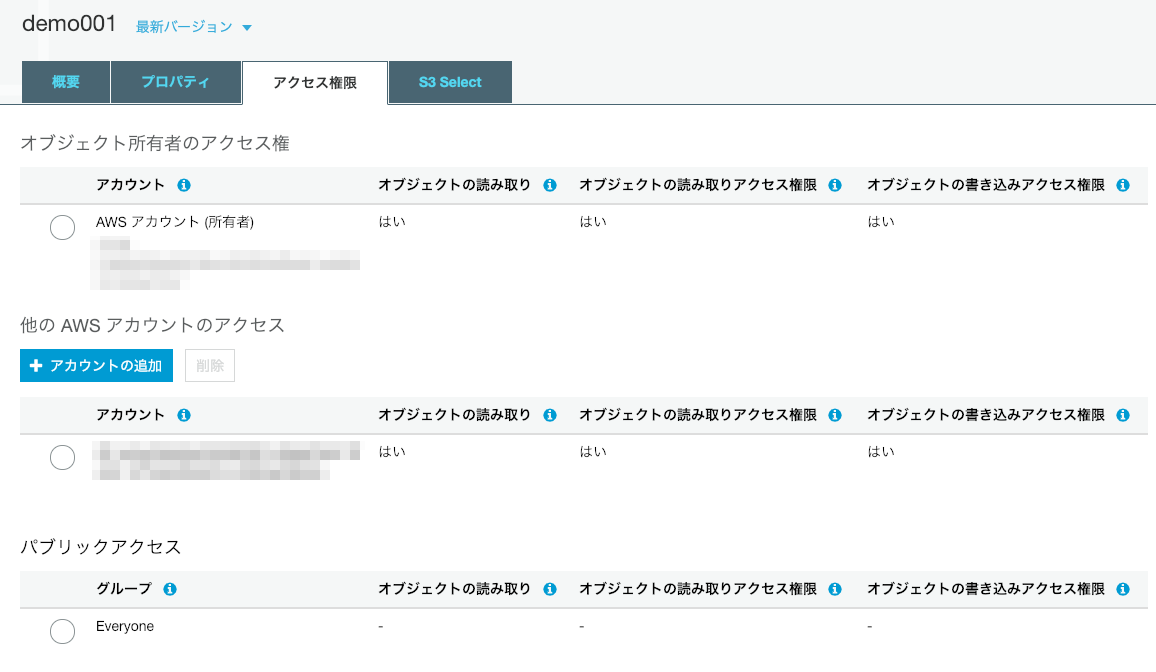This screenshot has width=1156, height=672.
Task: Select the radio button for the other AWS account row
Action: (62, 457)
